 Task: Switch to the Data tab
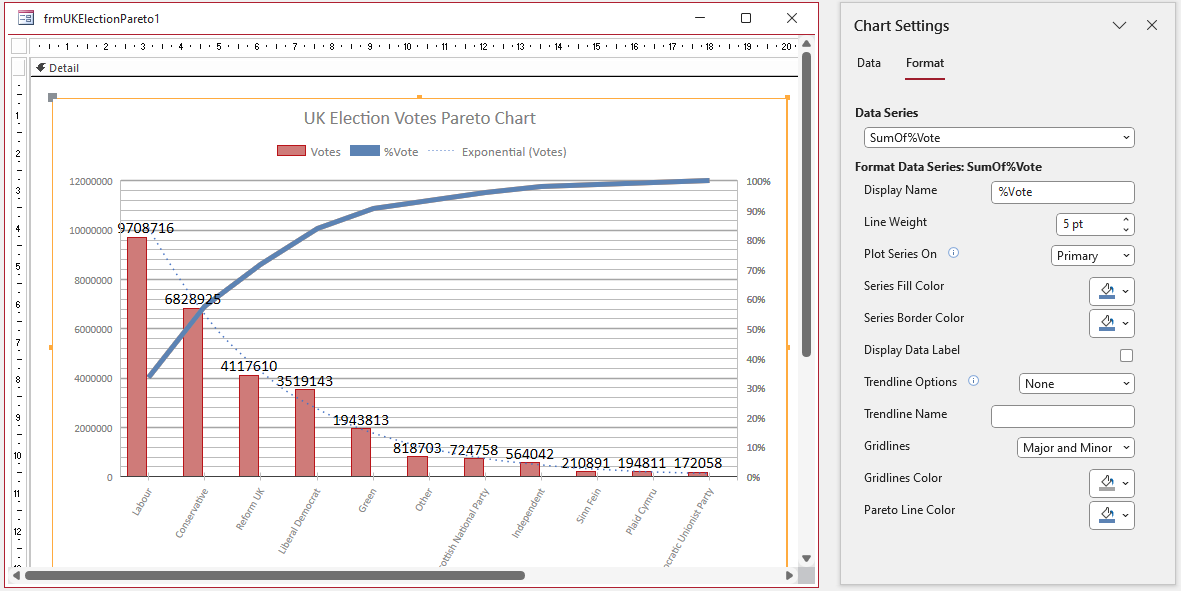868,63
